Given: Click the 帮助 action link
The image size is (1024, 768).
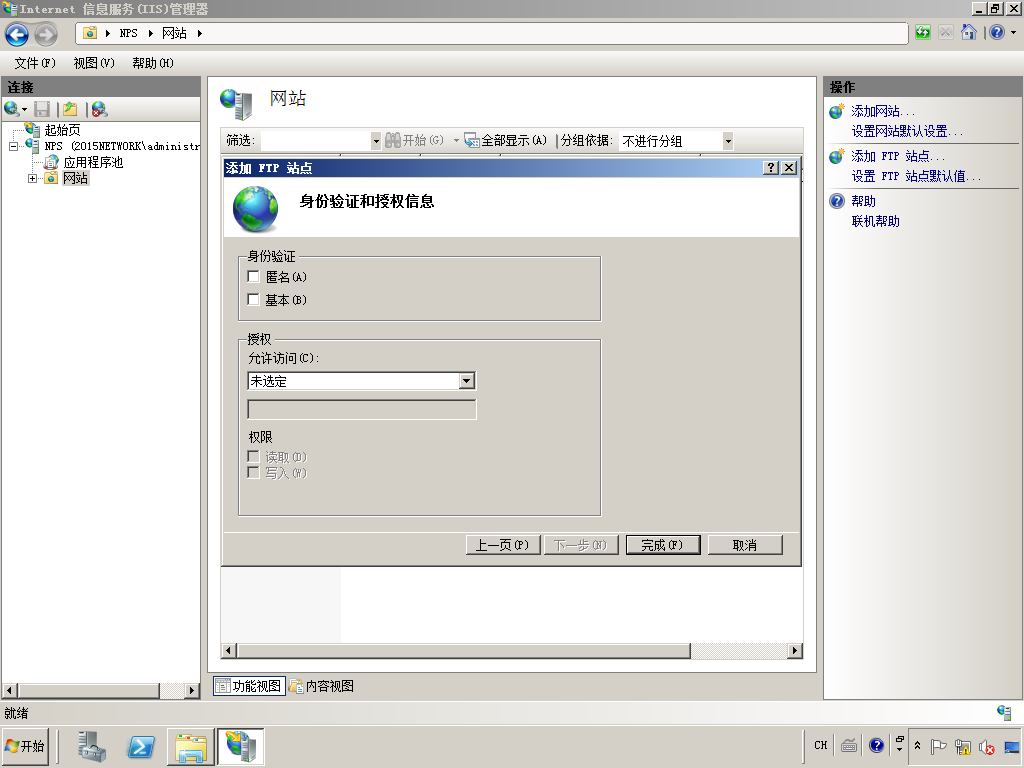Looking at the screenshot, I should (863, 201).
